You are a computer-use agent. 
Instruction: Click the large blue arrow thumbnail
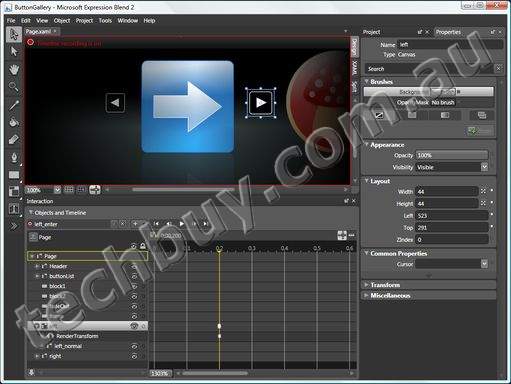point(188,107)
